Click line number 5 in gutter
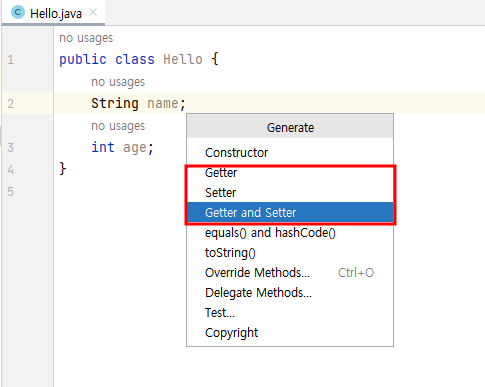The image size is (485, 387). (x=11, y=192)
